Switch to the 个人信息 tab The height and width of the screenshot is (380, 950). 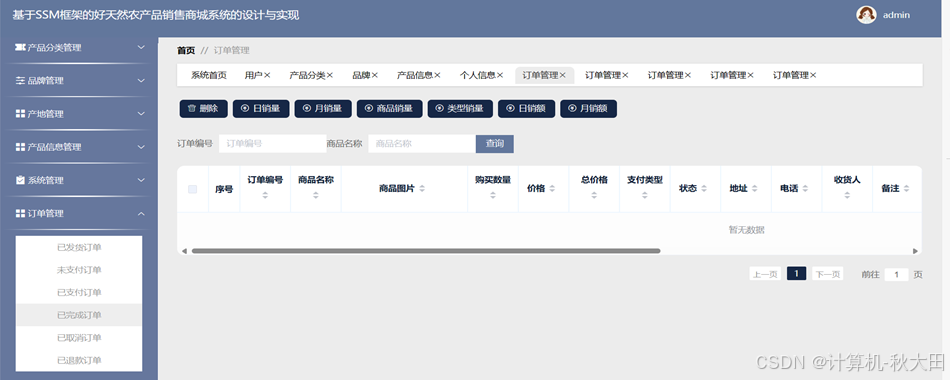pos(477,75)
